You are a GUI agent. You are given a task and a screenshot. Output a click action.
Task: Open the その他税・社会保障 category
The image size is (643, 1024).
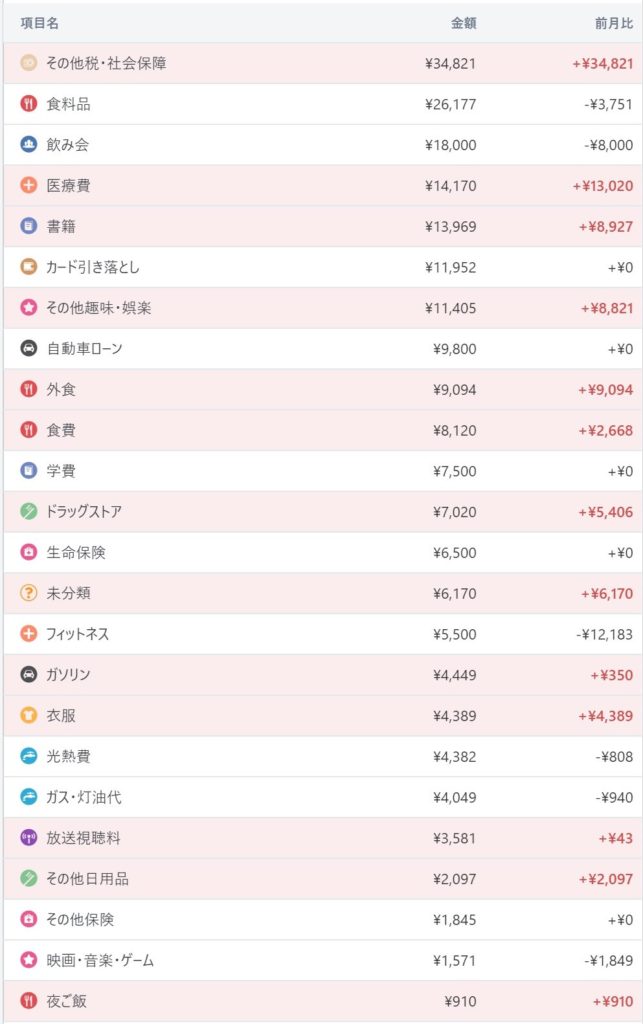coord(106,63)
